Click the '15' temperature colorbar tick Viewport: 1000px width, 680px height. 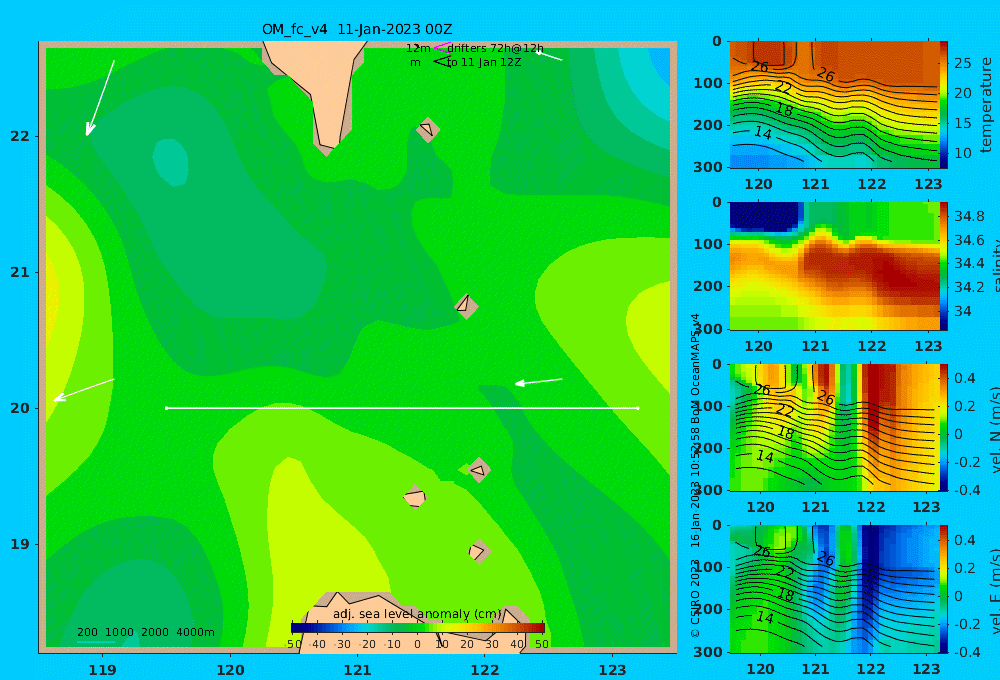962,123
